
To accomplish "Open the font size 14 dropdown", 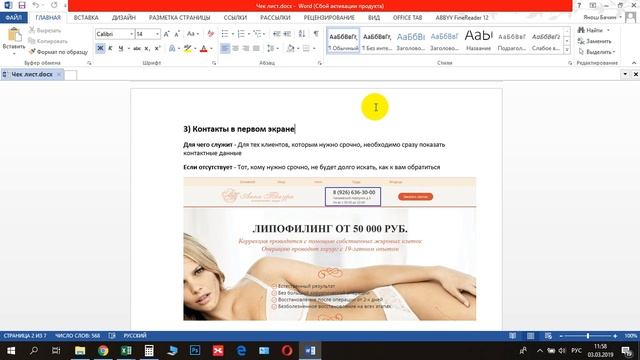I will (x=158, y=34).
